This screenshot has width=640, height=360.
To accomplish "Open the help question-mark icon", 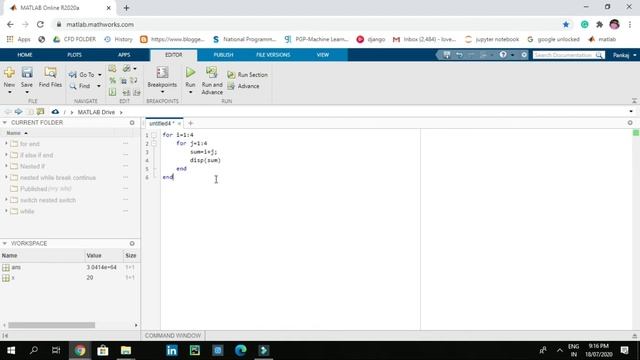I will point(503,55).
